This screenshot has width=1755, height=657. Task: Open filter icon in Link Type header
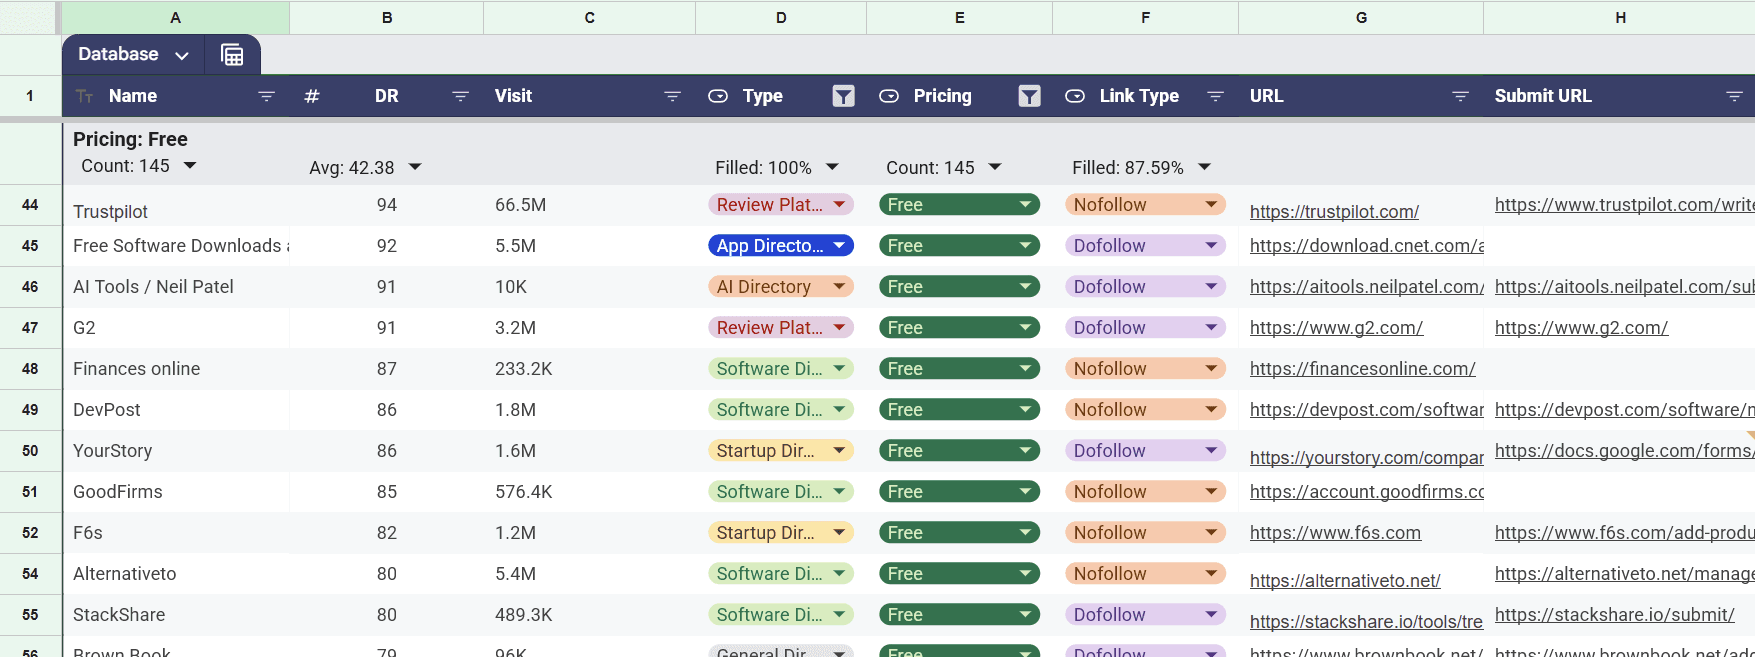[1215, 96]
